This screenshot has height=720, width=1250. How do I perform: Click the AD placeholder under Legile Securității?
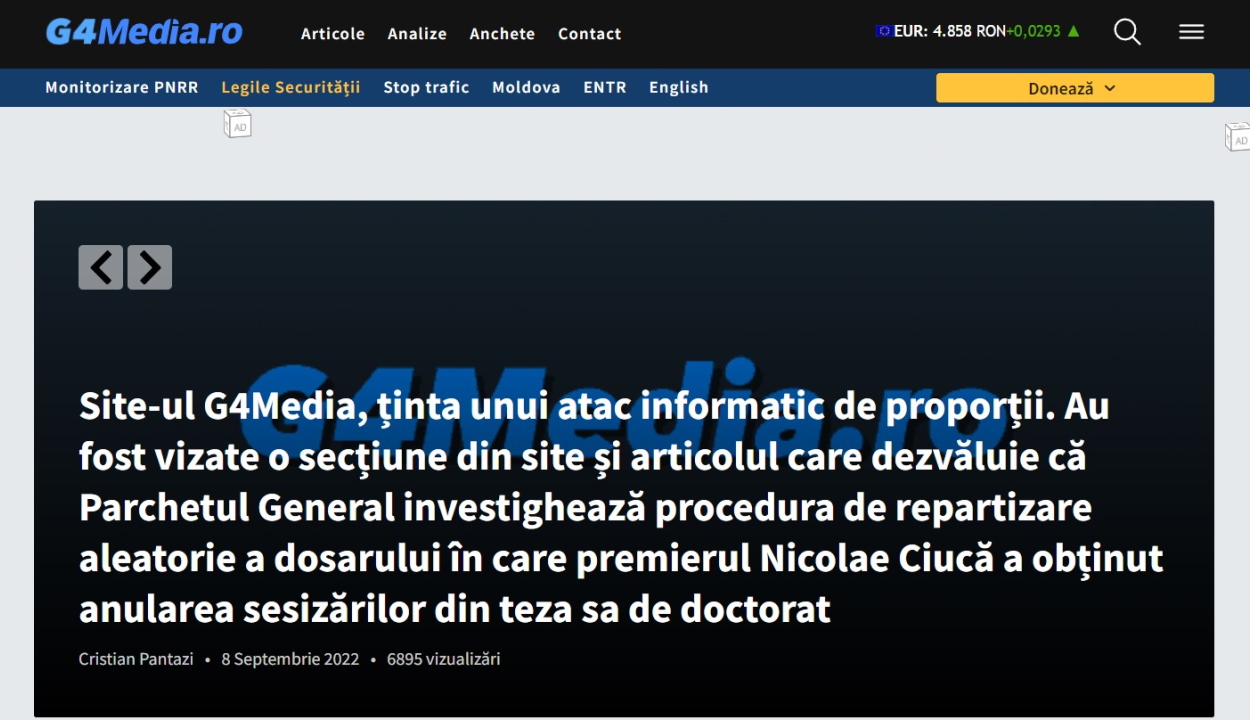coord(237,124)
